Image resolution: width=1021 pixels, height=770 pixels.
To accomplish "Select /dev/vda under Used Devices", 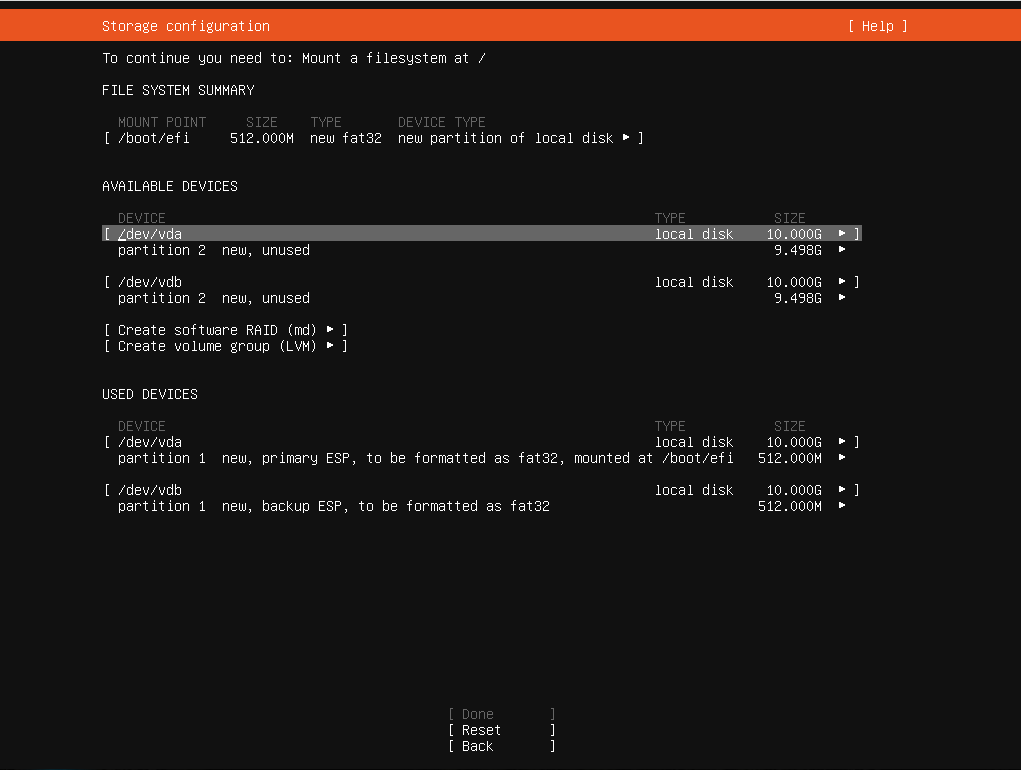I will coord(150,442).
